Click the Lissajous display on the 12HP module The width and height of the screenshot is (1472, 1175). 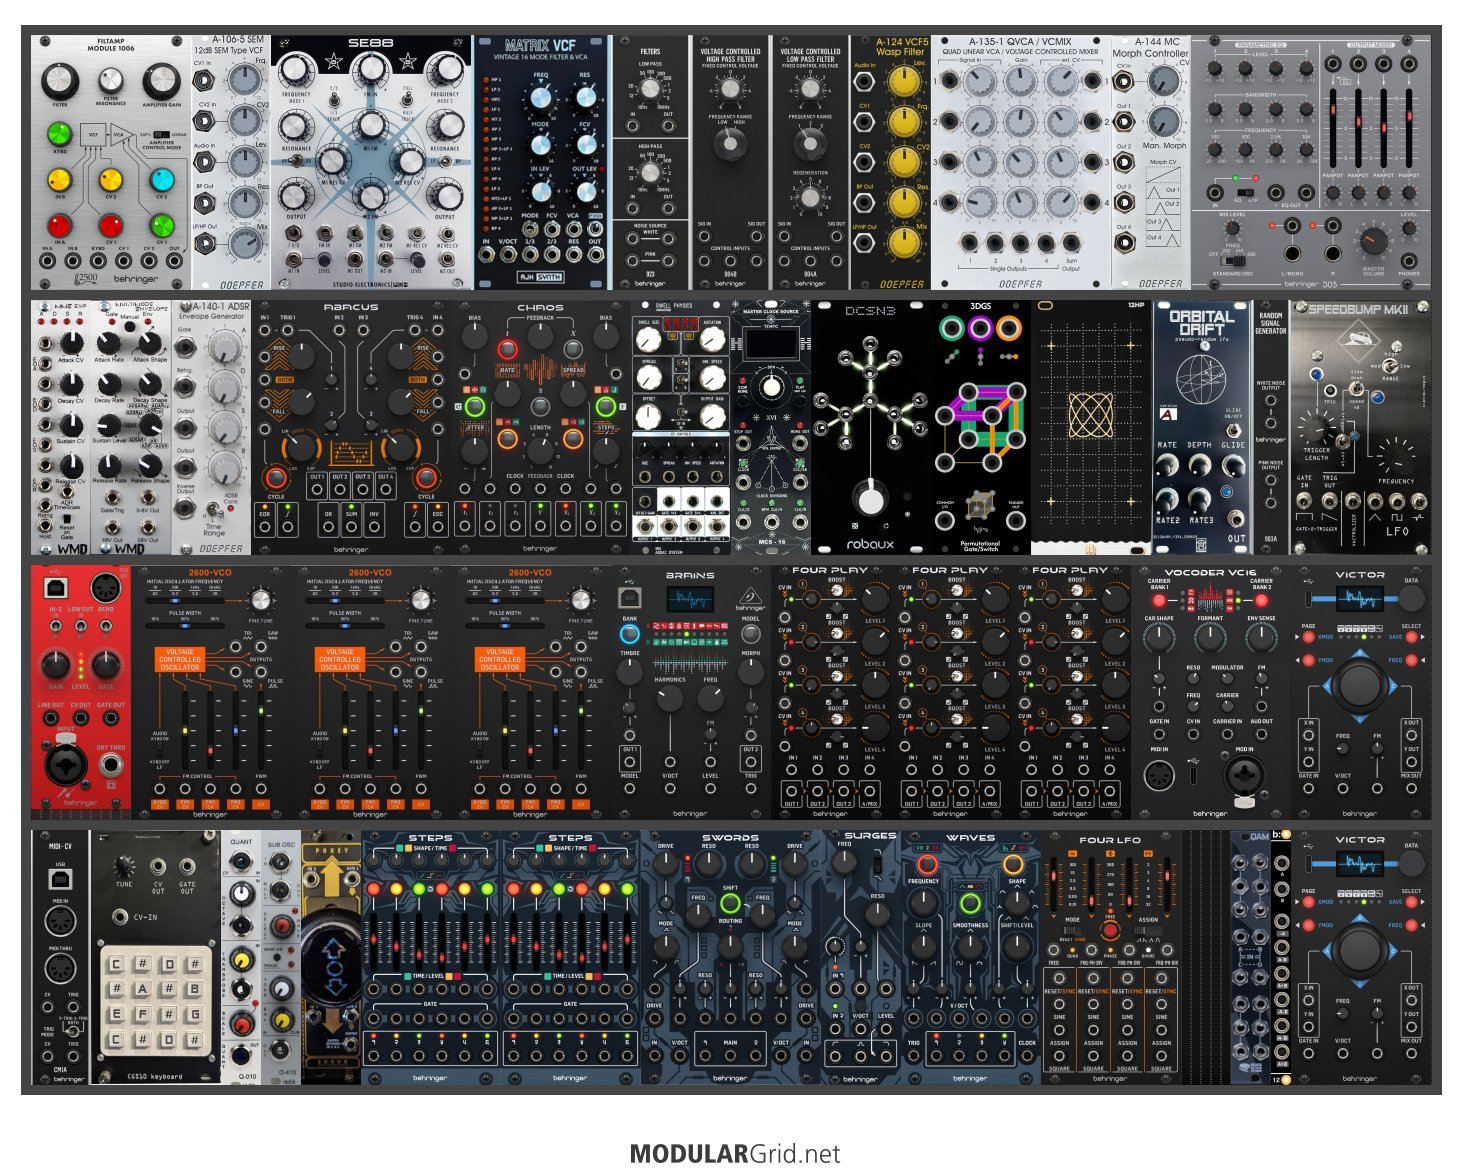(1090, 414)
